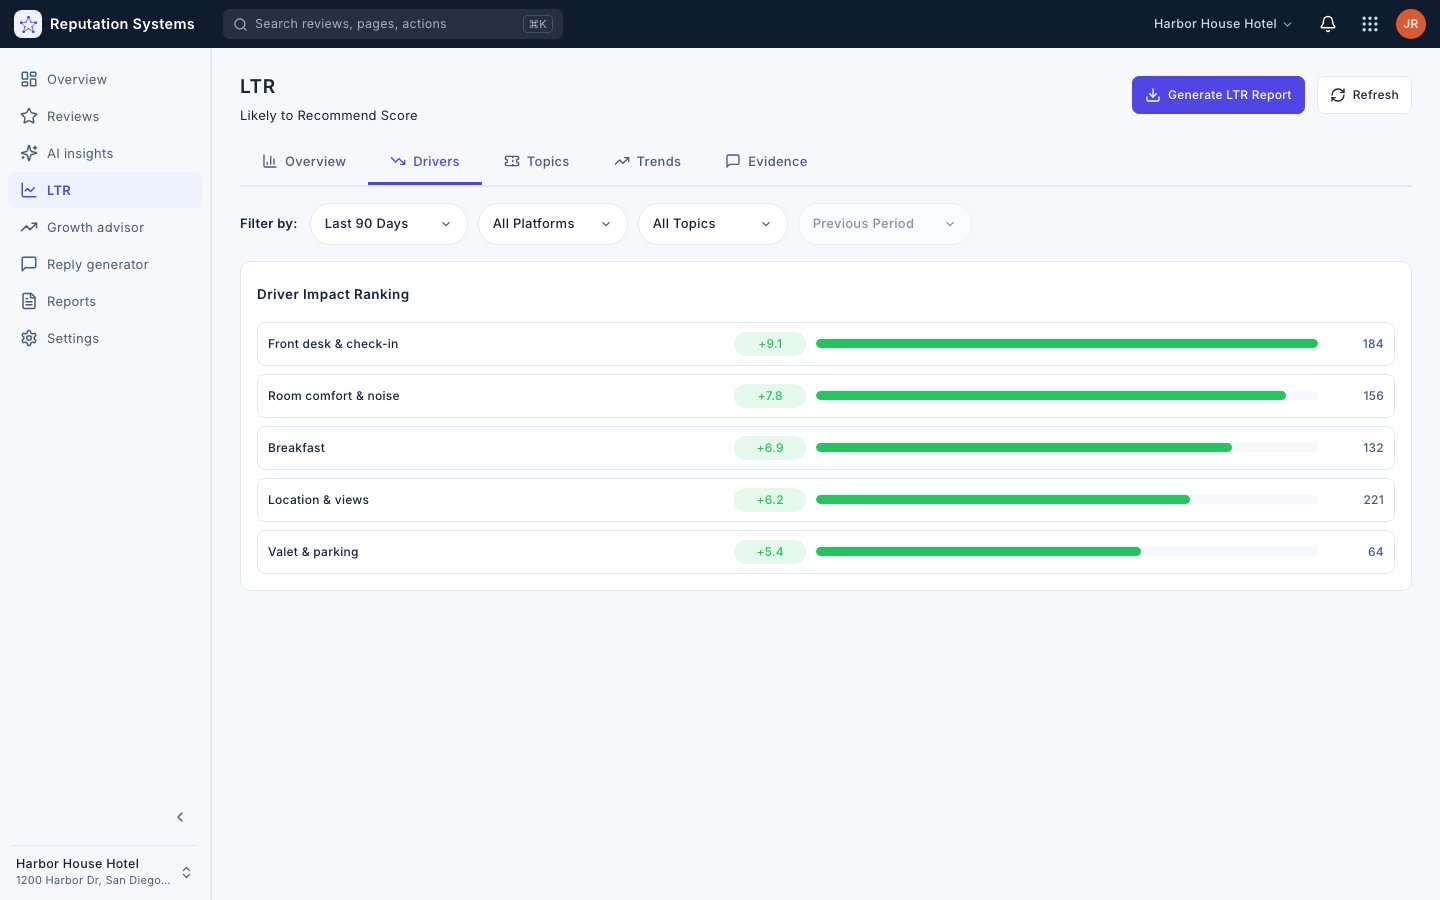1440x900 pixels.
Task: Open the JR user avatar menu
Action: point(1411,24)
